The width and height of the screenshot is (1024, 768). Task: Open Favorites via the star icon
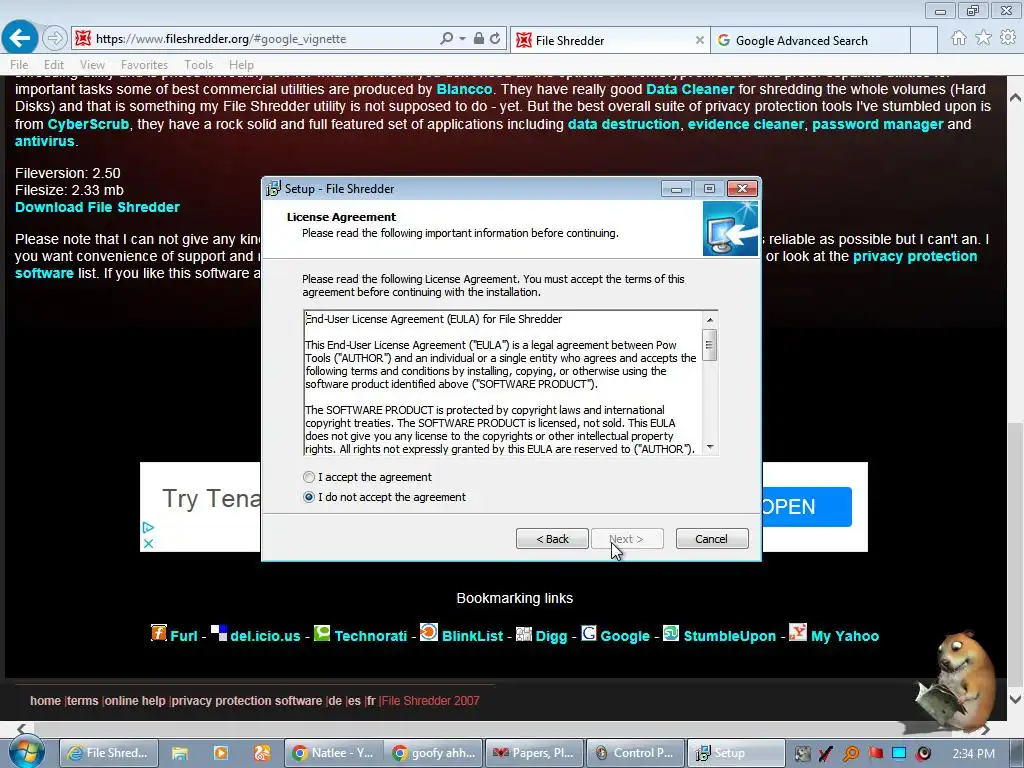click(983, 38)
